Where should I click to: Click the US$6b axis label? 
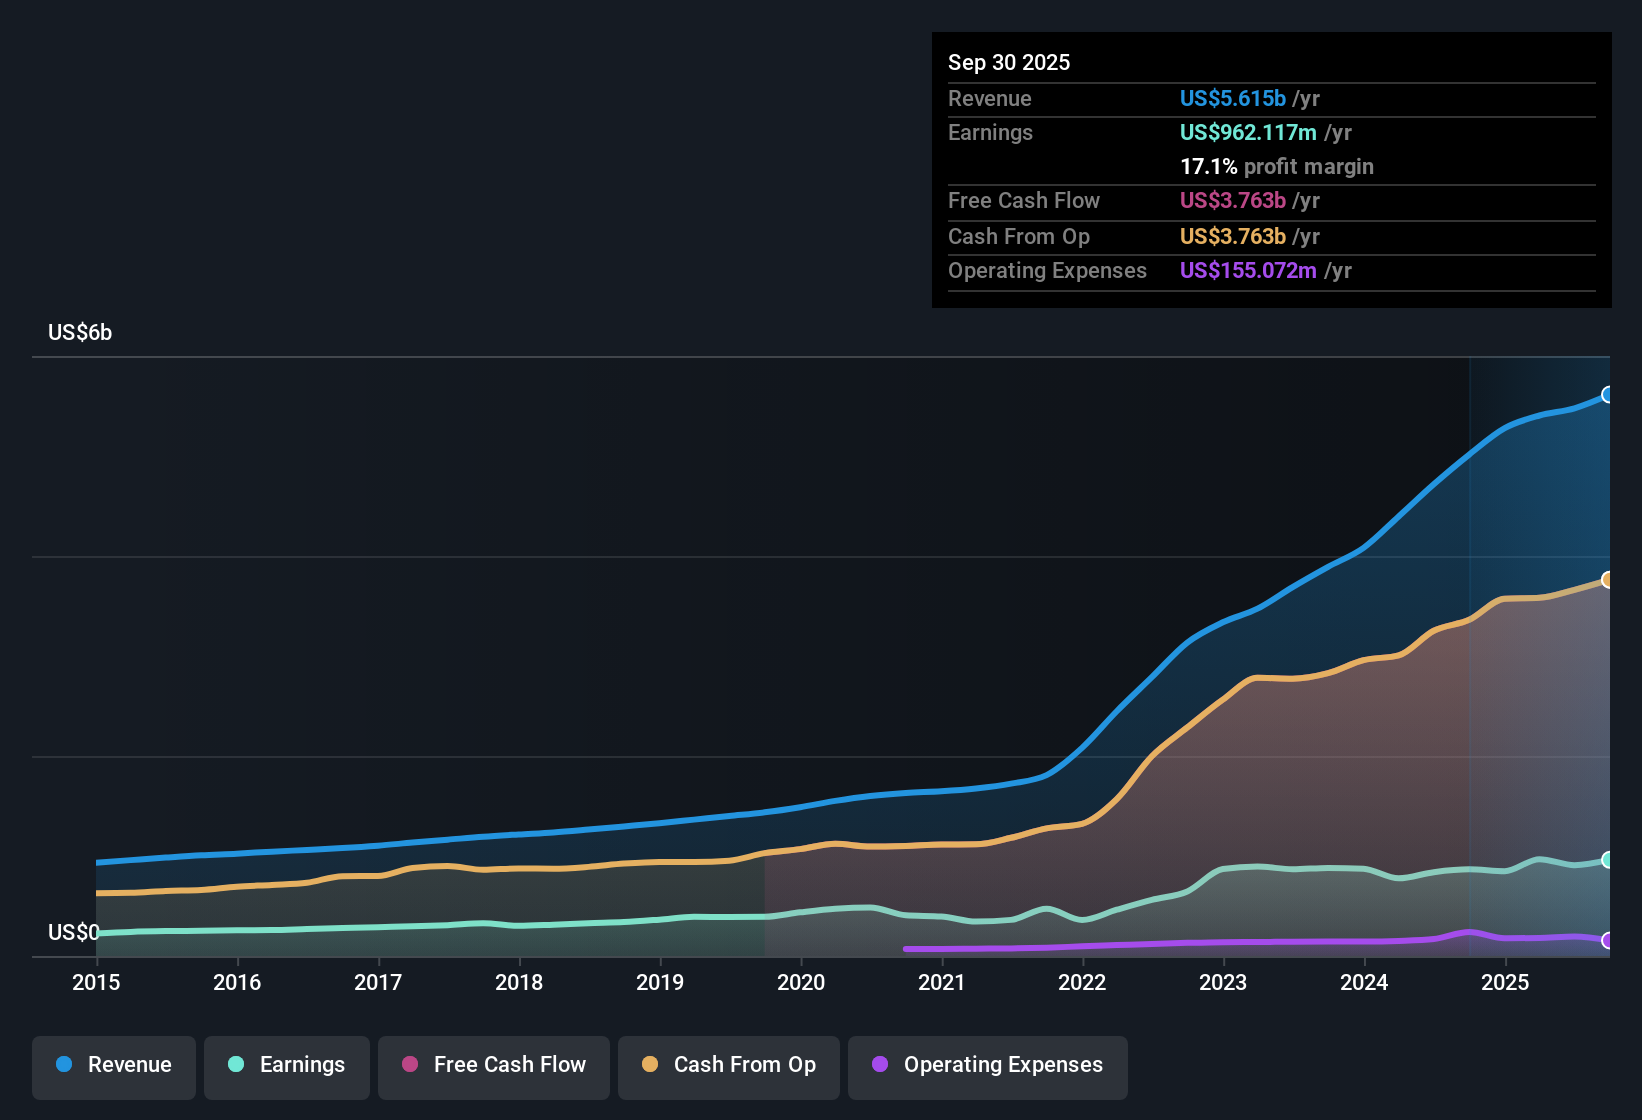79,332
